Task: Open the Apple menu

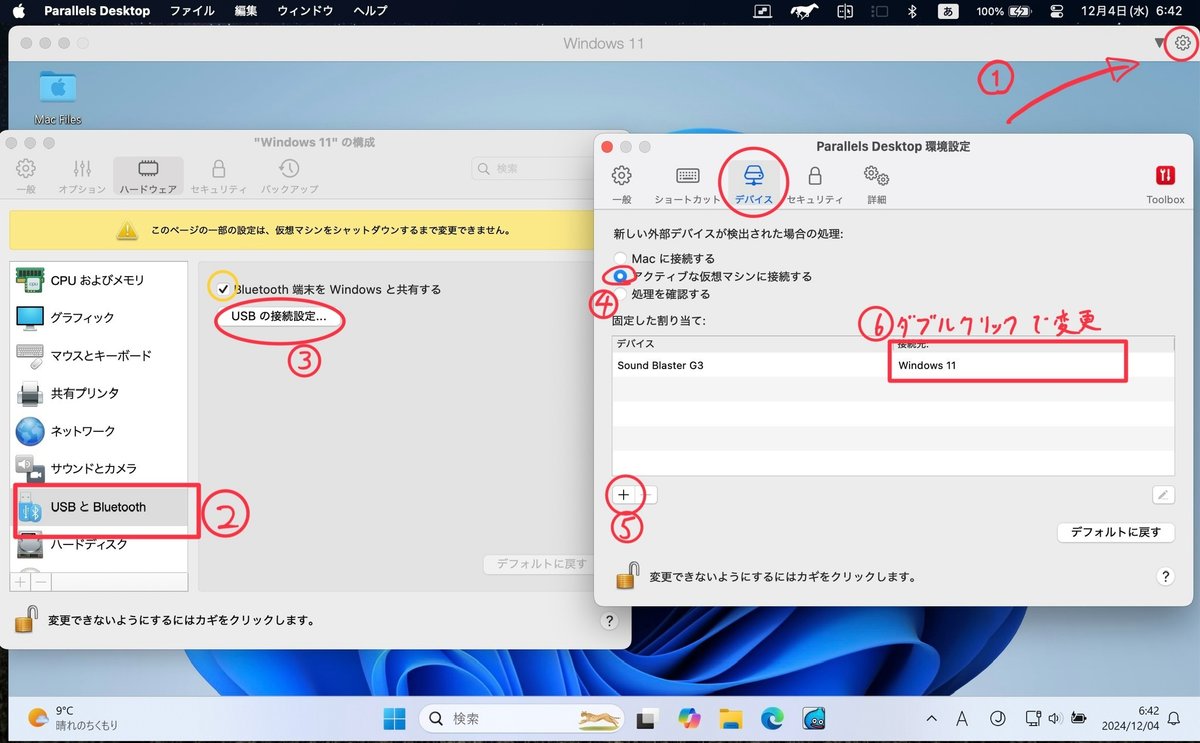Action: 20,11
